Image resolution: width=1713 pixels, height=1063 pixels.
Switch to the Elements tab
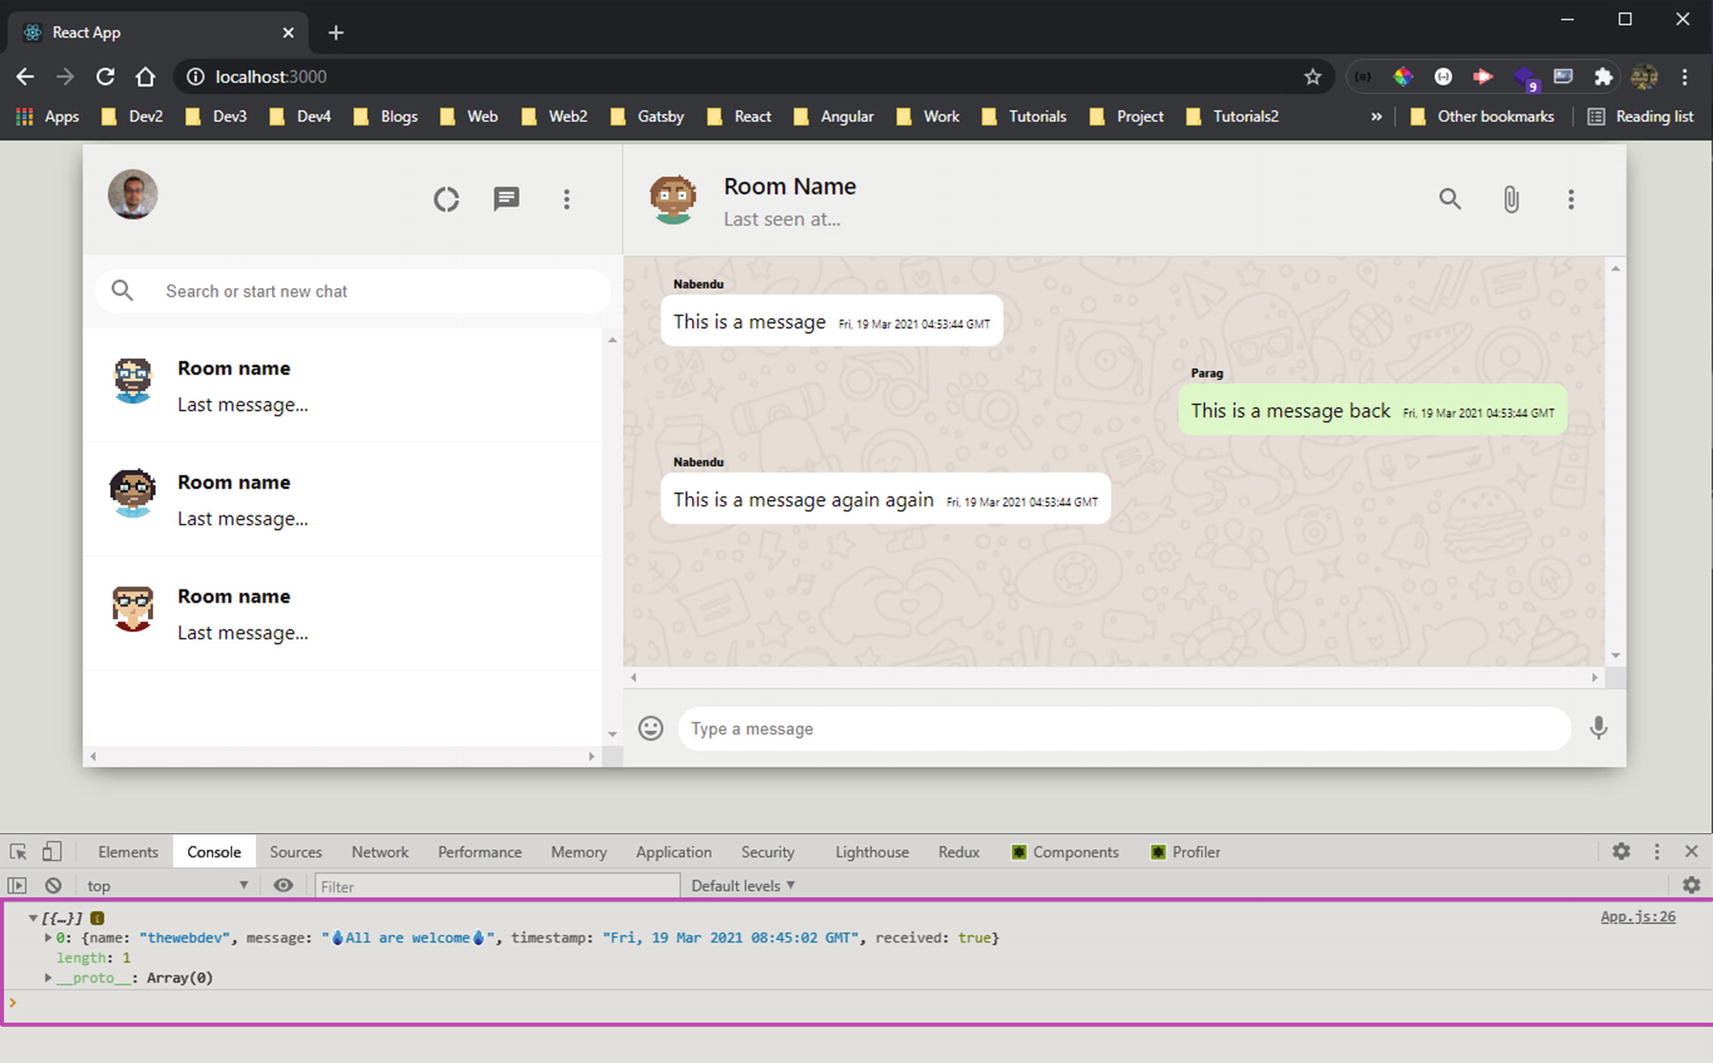(x=128, y=852)
